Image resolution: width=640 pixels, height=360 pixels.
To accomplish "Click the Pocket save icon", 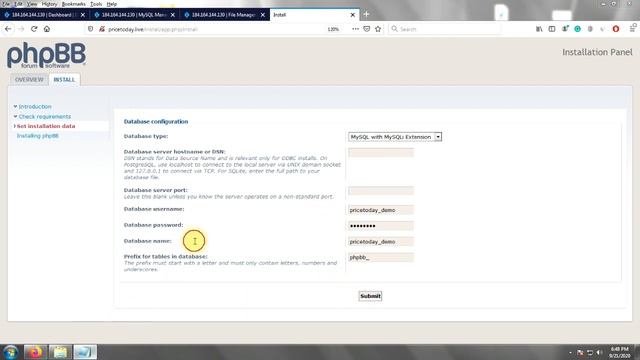I will tap(367, 29).
